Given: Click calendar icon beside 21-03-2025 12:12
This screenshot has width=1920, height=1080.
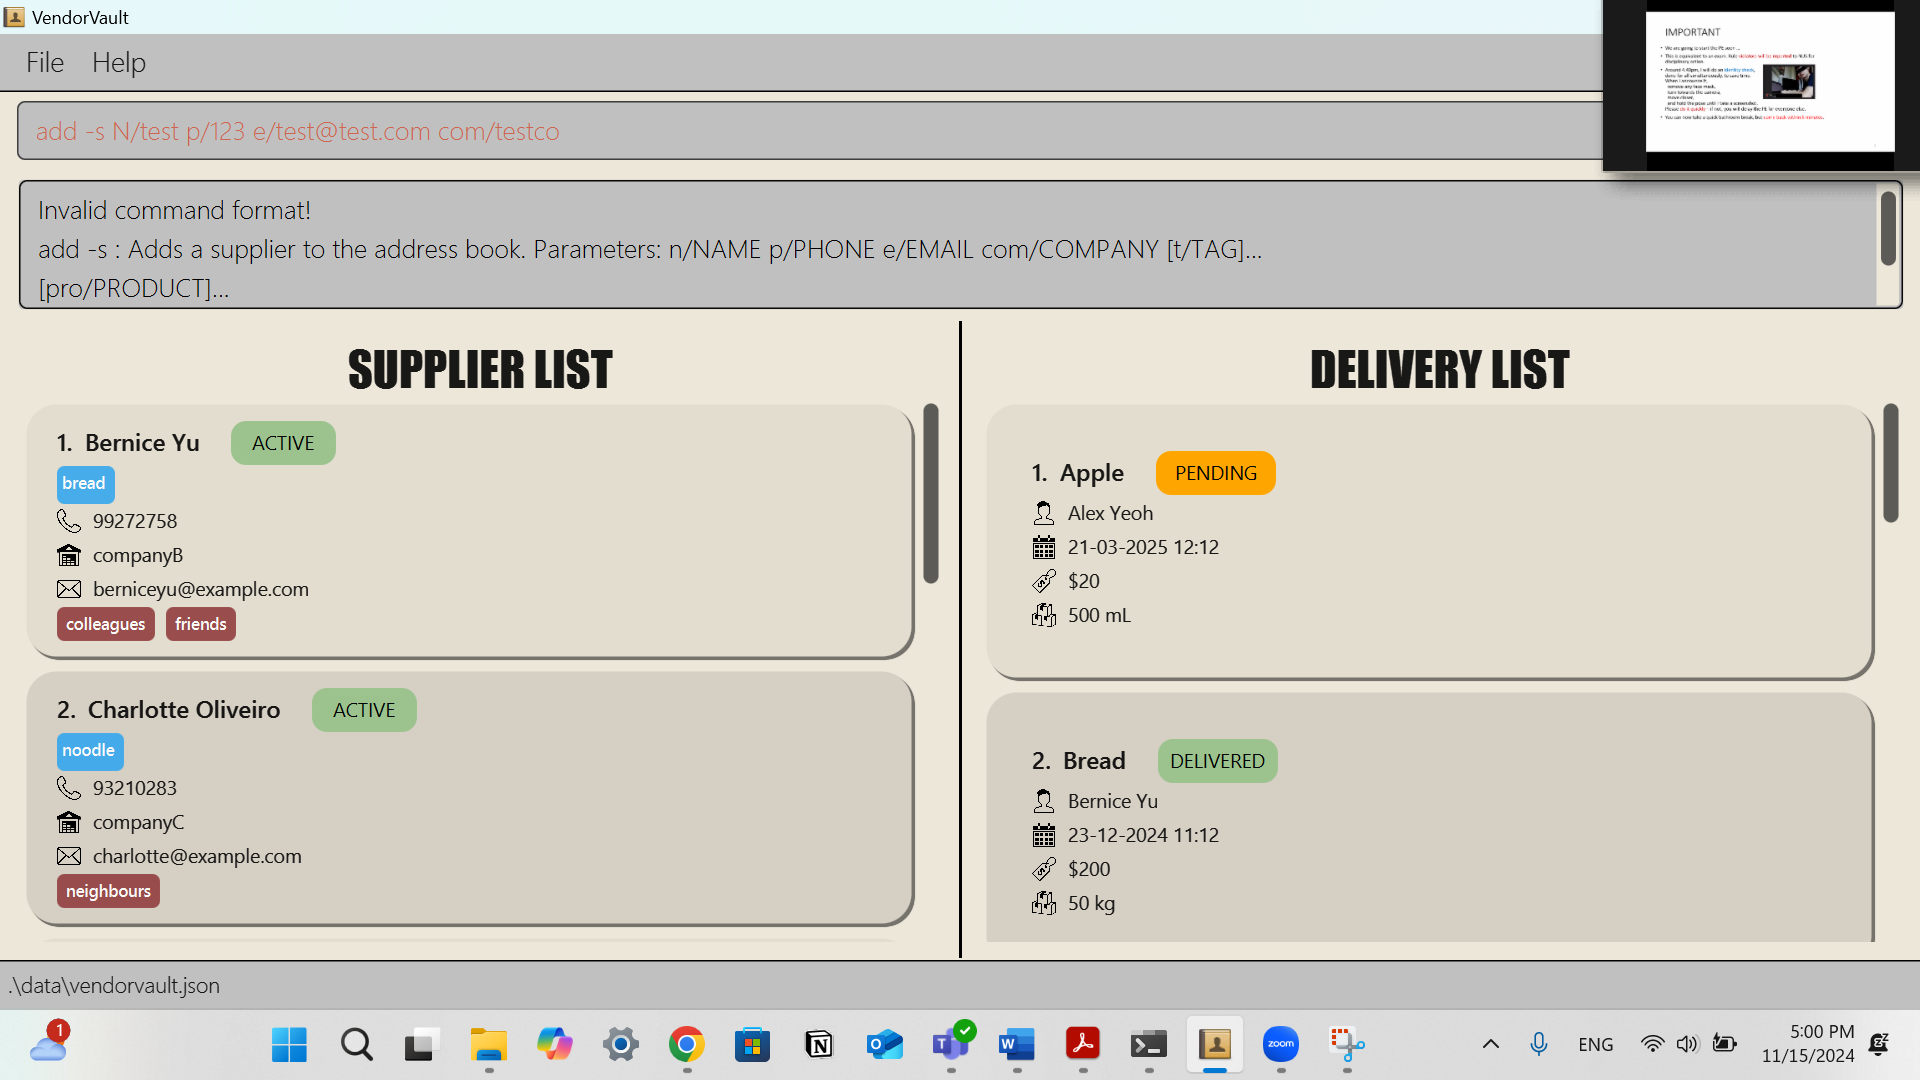Looking at the screenshot, I should coord(1043,547).
